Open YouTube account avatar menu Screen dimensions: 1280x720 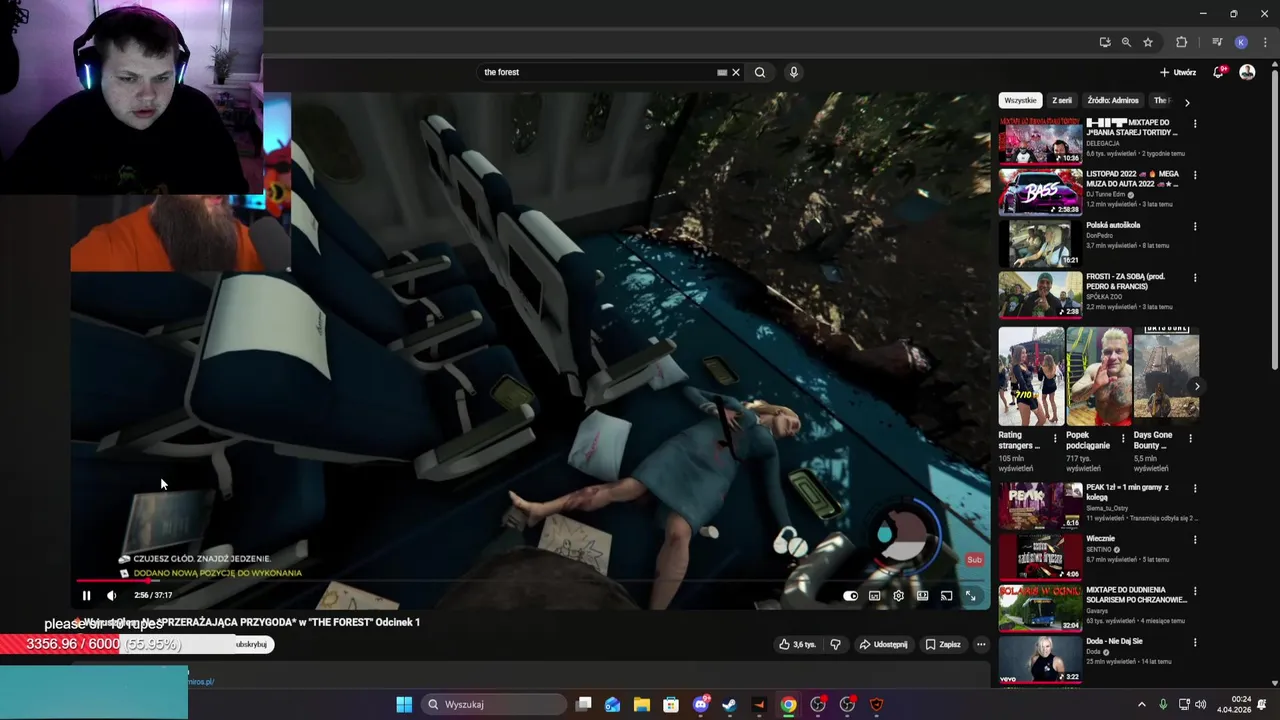click(1247, 72)
